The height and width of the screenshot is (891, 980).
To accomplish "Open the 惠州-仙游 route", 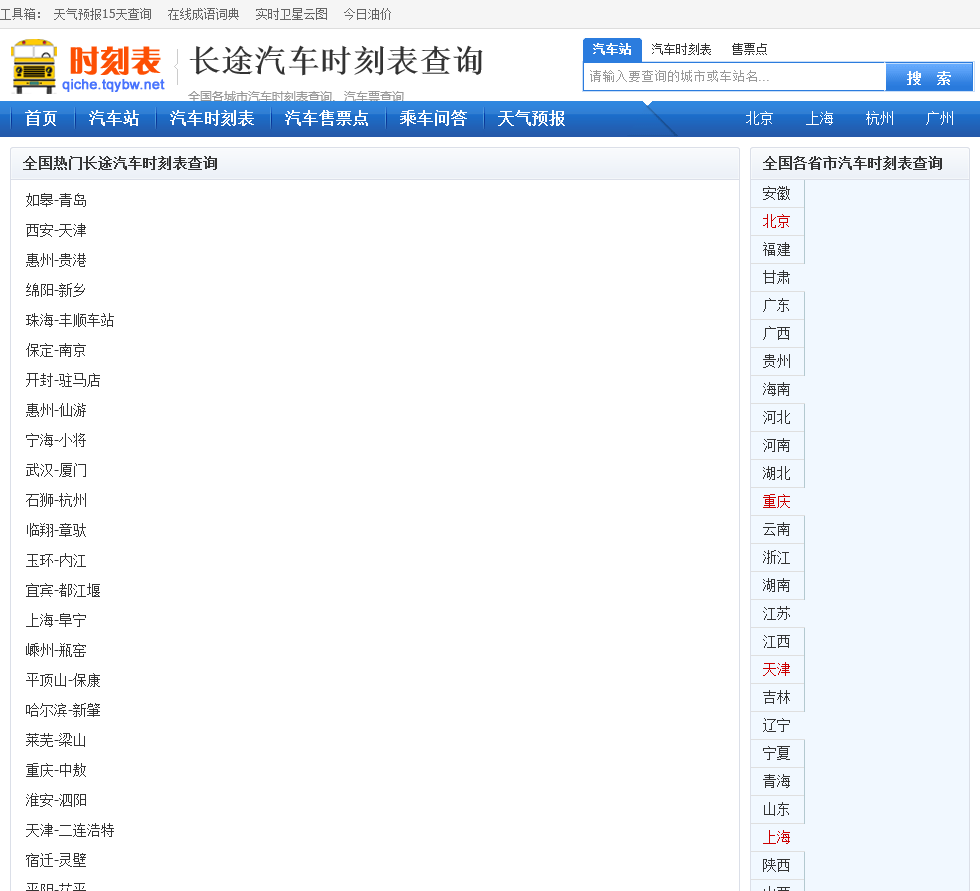I will point(56,411).
